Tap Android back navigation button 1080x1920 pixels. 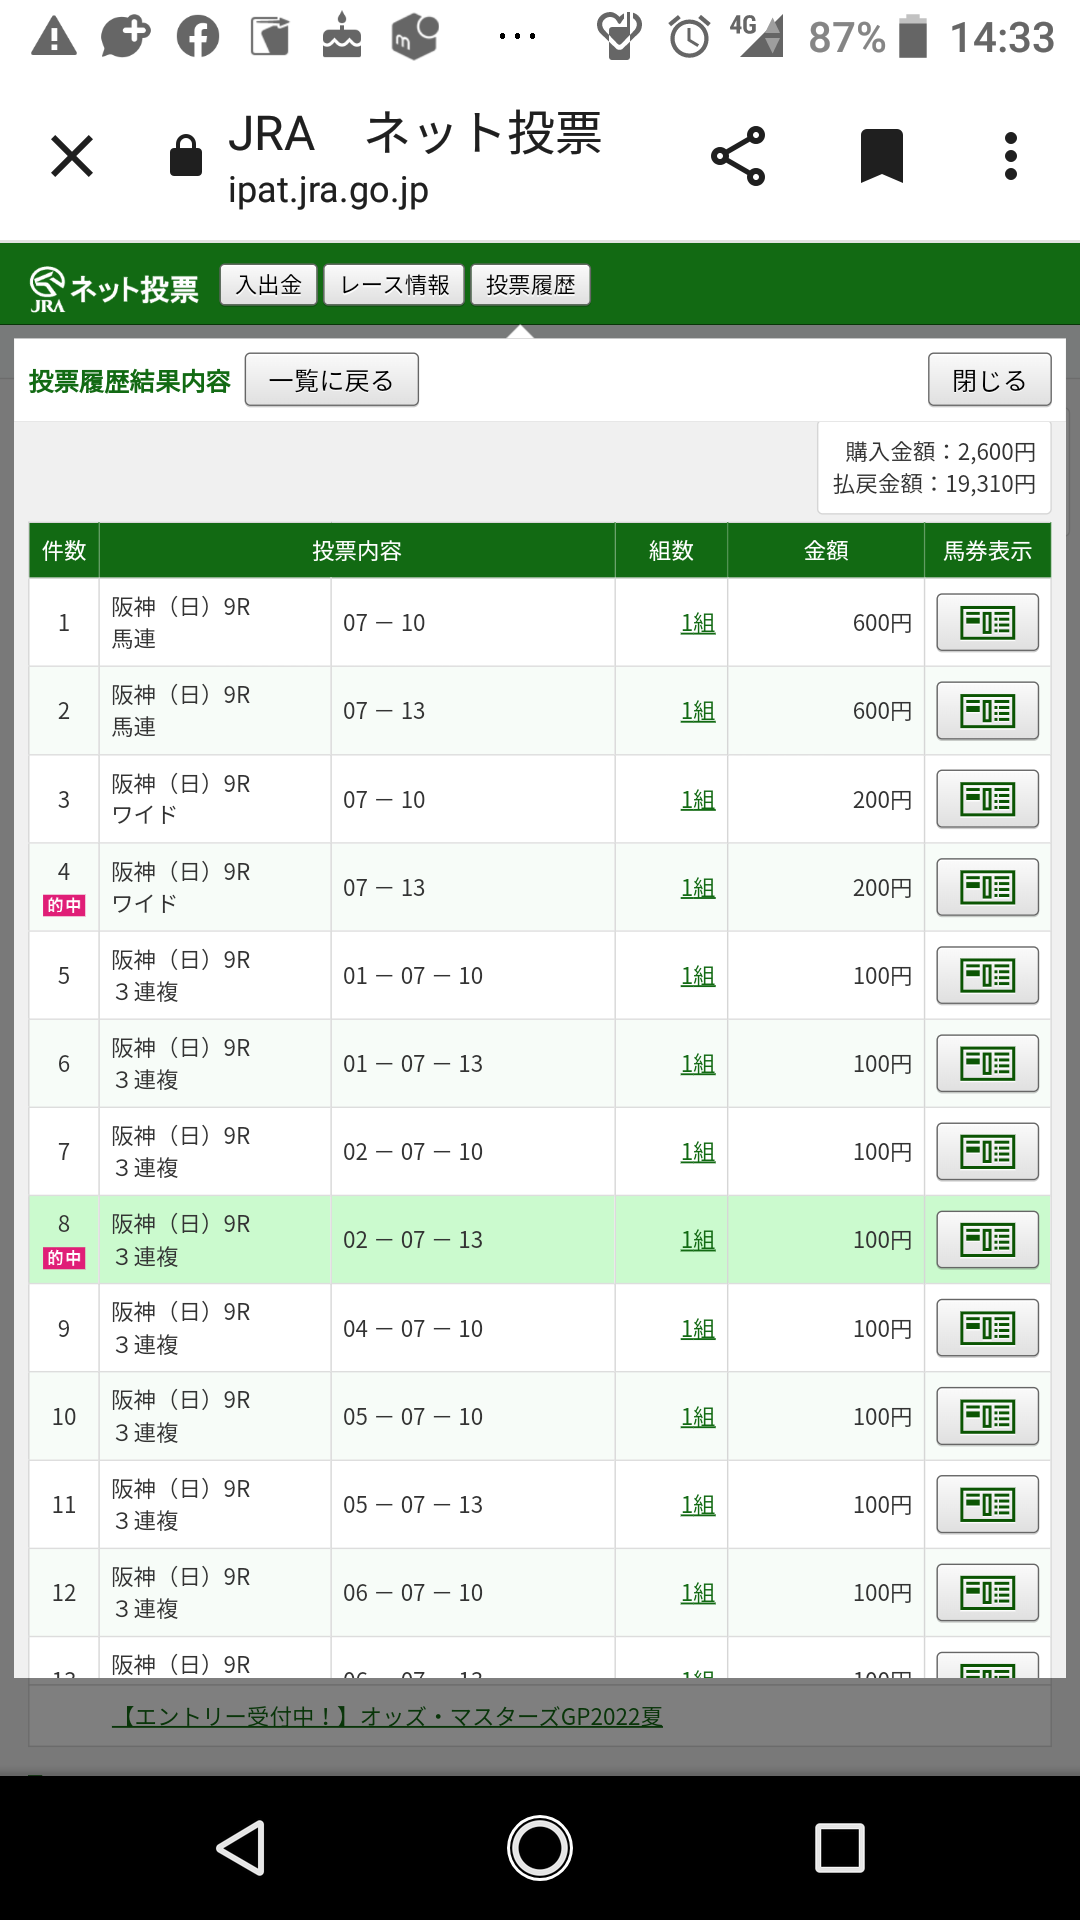(x=241, y=1847)
